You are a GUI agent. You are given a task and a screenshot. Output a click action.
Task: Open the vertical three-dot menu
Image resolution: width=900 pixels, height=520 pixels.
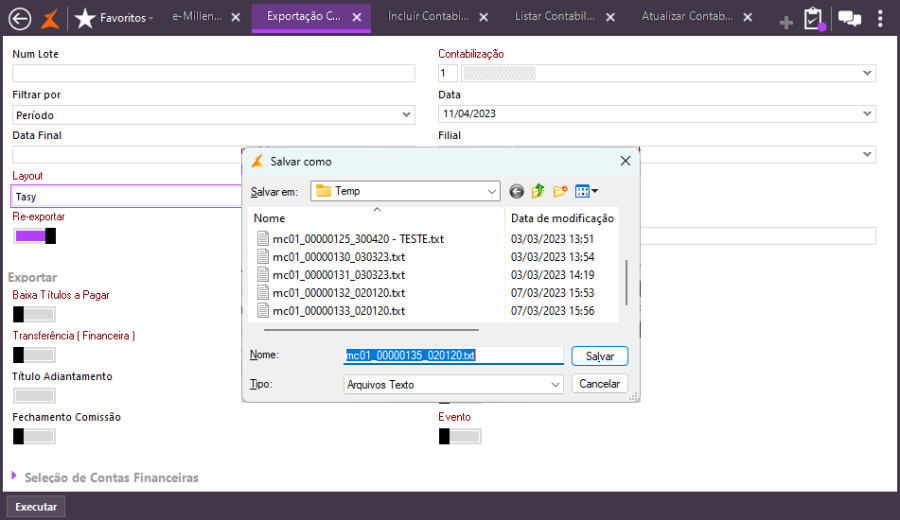coord(880,18)
